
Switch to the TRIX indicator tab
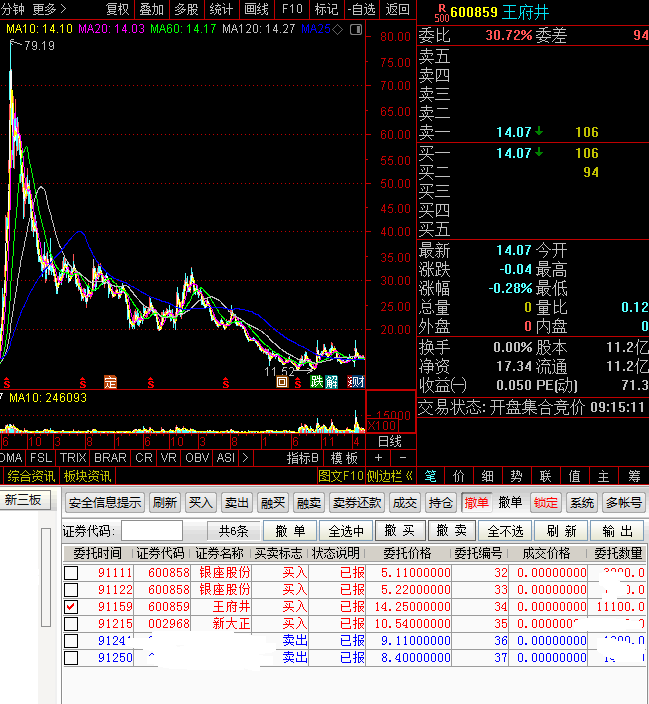coord(73,458)
